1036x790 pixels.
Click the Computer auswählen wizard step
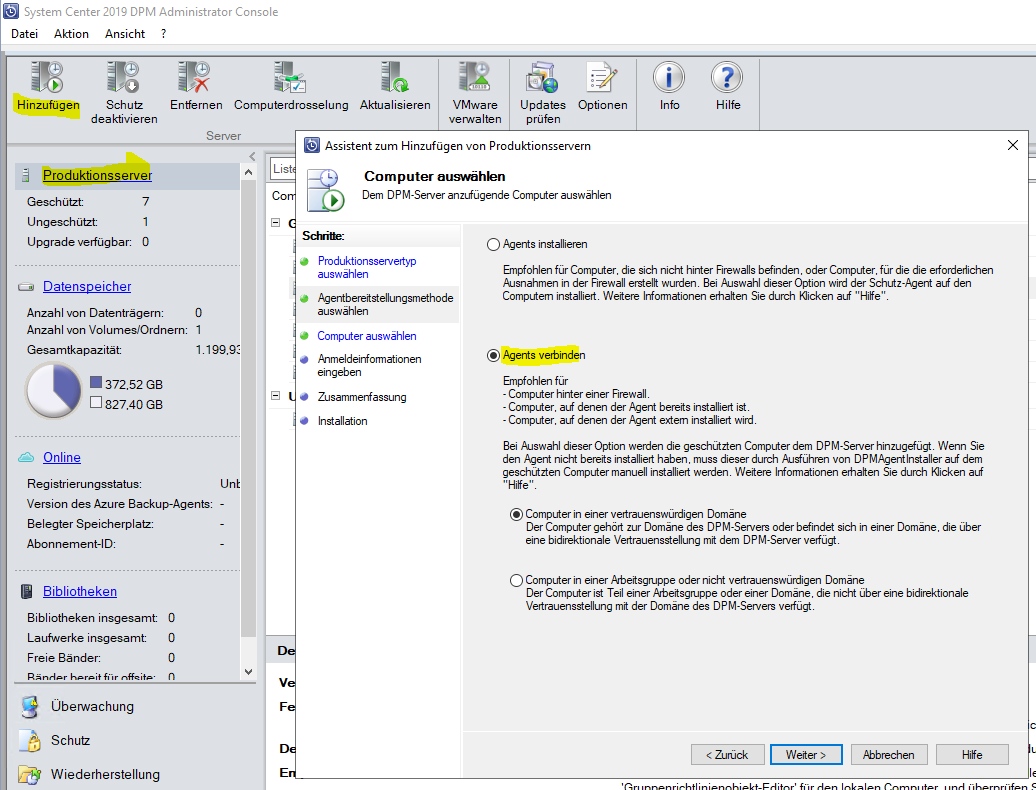(367, 336)
